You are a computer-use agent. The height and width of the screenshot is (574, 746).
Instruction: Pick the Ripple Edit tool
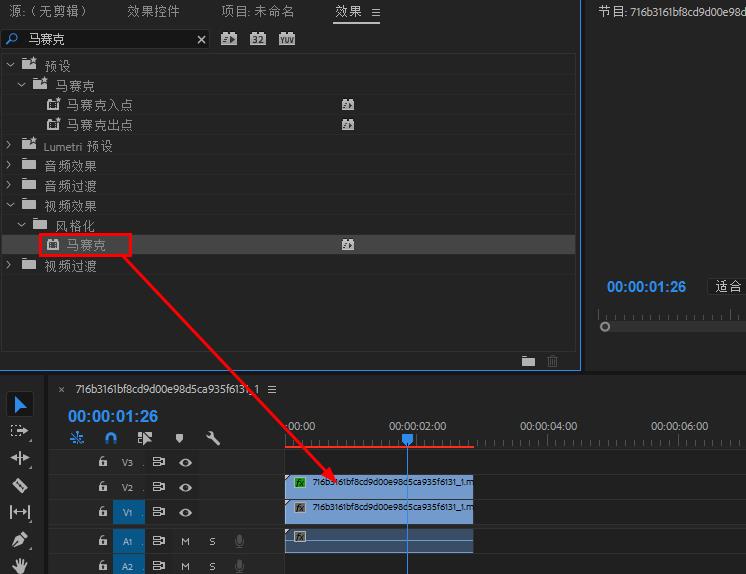(x=20, y=458)
